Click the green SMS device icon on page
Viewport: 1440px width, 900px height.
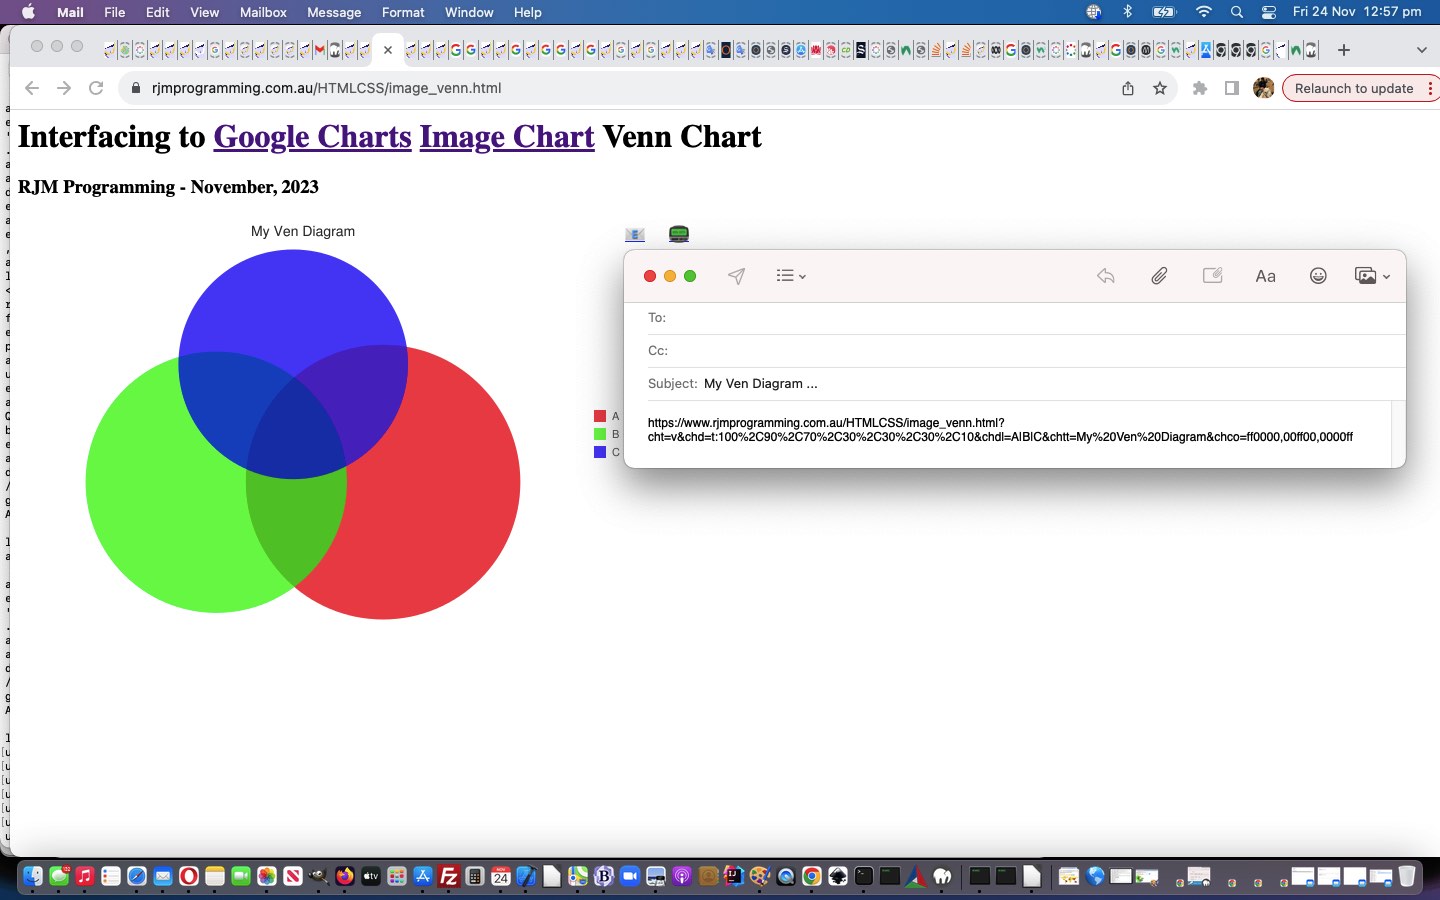click(x=678, y=234)
